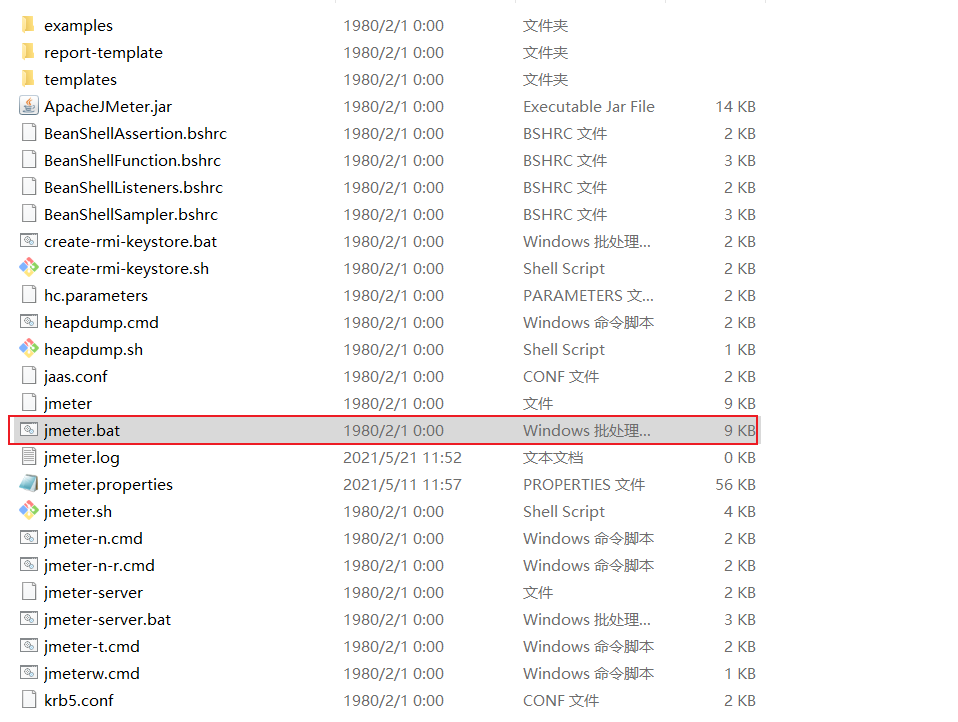Select the file name "jmeter-t.cmd"
Image resolution: width=958 pixels, height=722 pixels.
(x=92, y=646)
